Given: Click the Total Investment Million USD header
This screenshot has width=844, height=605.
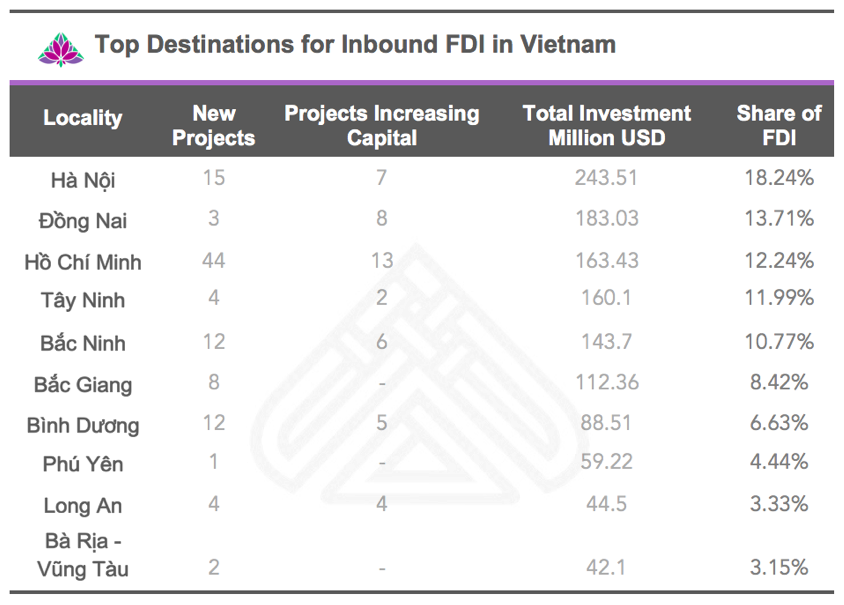Looking at the screenshot, I should [606, 125].
